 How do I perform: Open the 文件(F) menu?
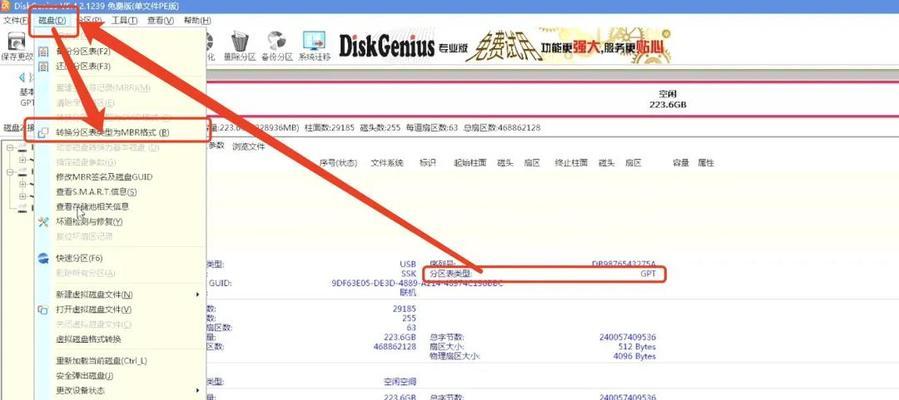coord(15,21)
